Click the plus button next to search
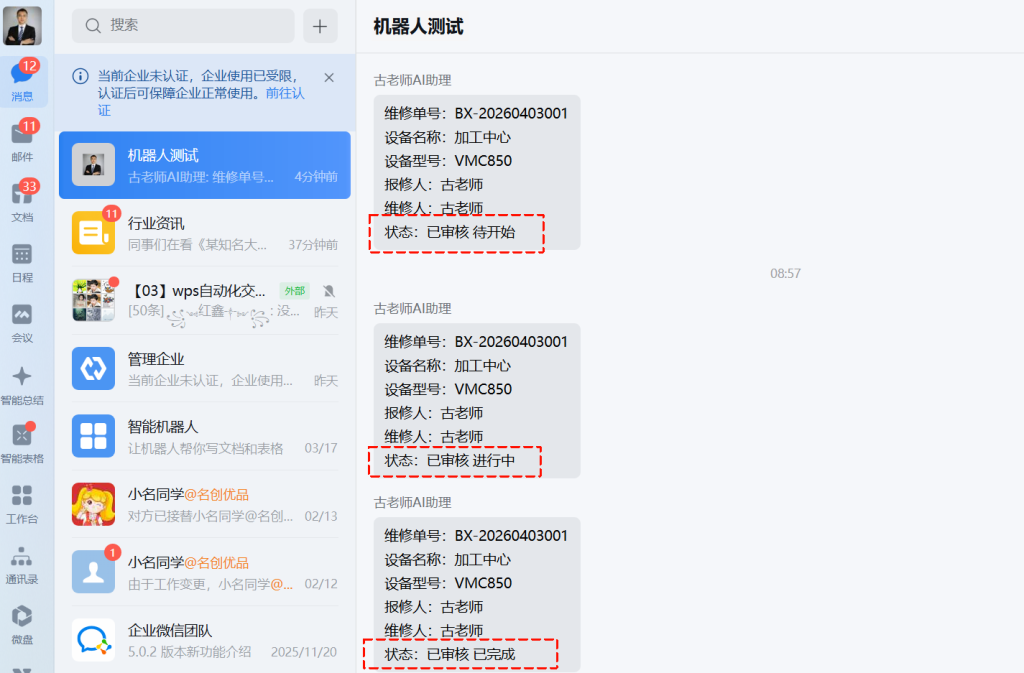Viewport: 1024px width, 673px height. [320, 26]
